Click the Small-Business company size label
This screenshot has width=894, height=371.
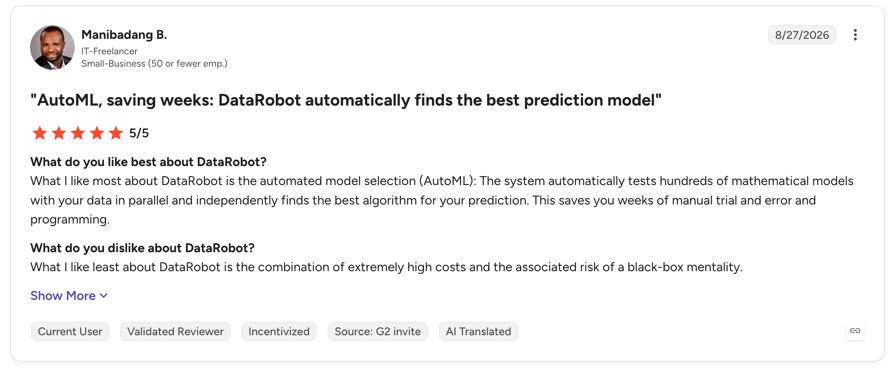tap(154, 63)
